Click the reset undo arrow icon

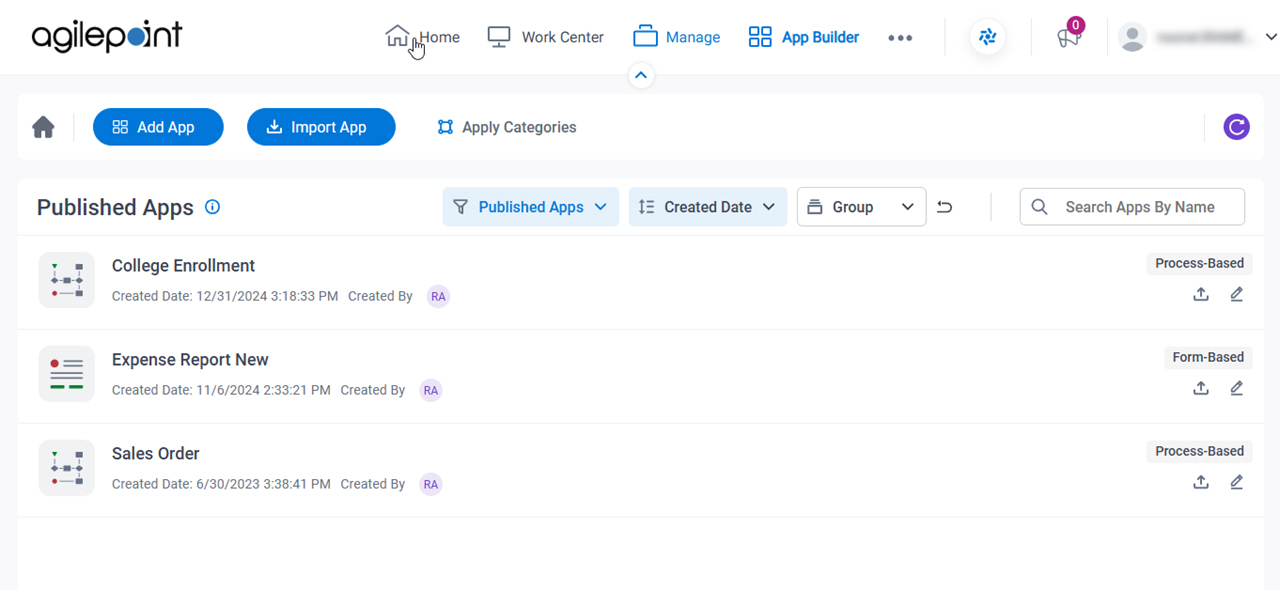coord(945,207)
